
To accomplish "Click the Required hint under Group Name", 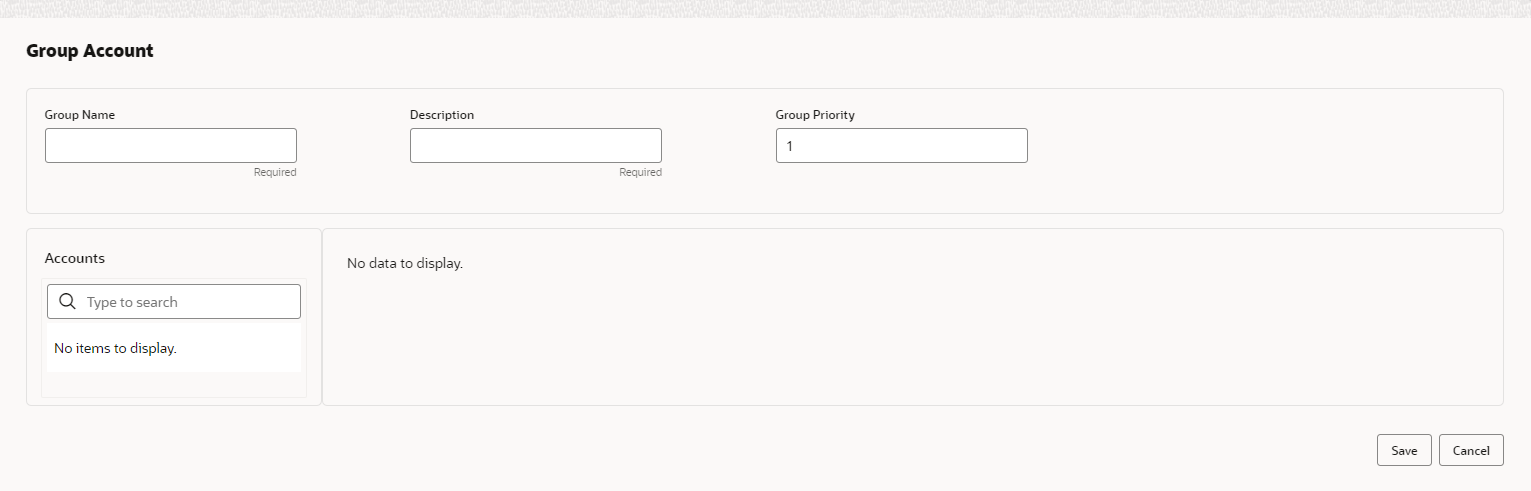I will [275, 172].
